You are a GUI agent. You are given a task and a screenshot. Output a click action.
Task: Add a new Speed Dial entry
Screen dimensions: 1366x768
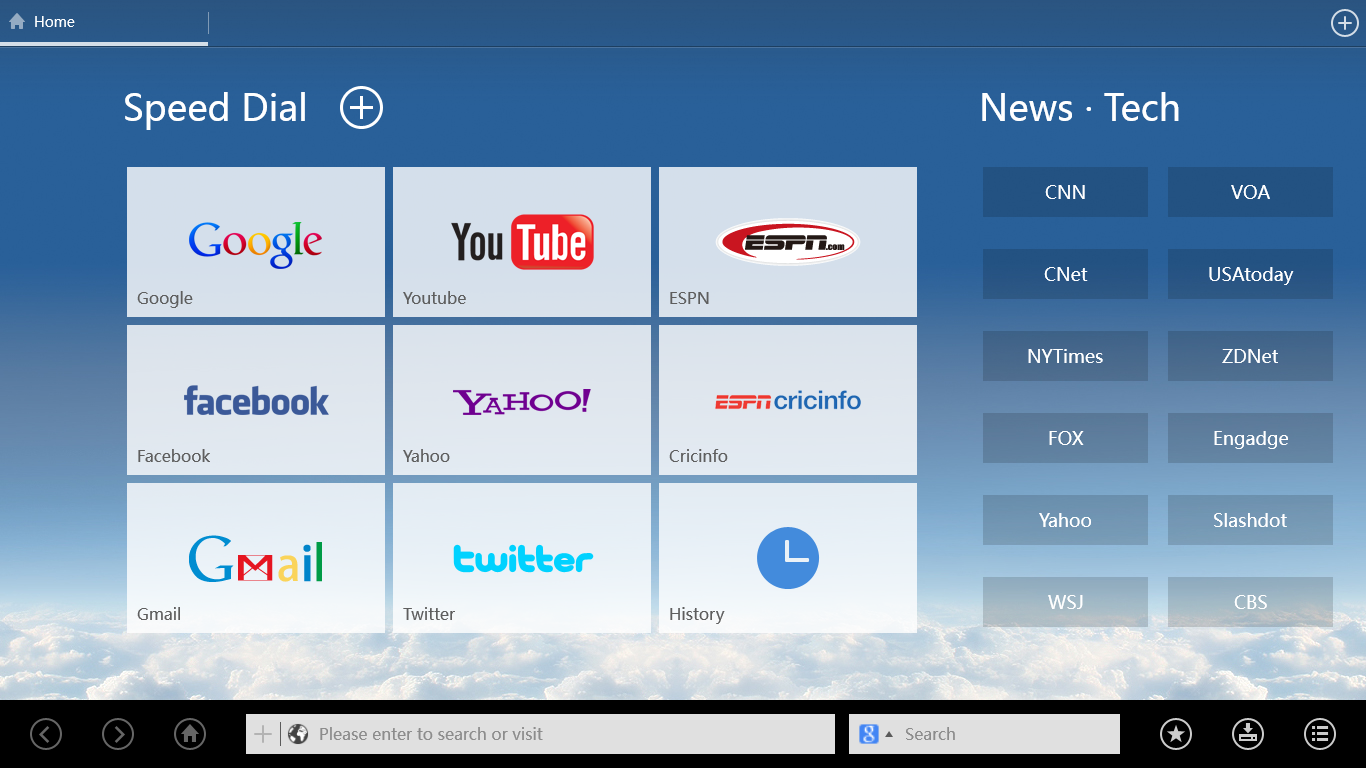point(362,107)
